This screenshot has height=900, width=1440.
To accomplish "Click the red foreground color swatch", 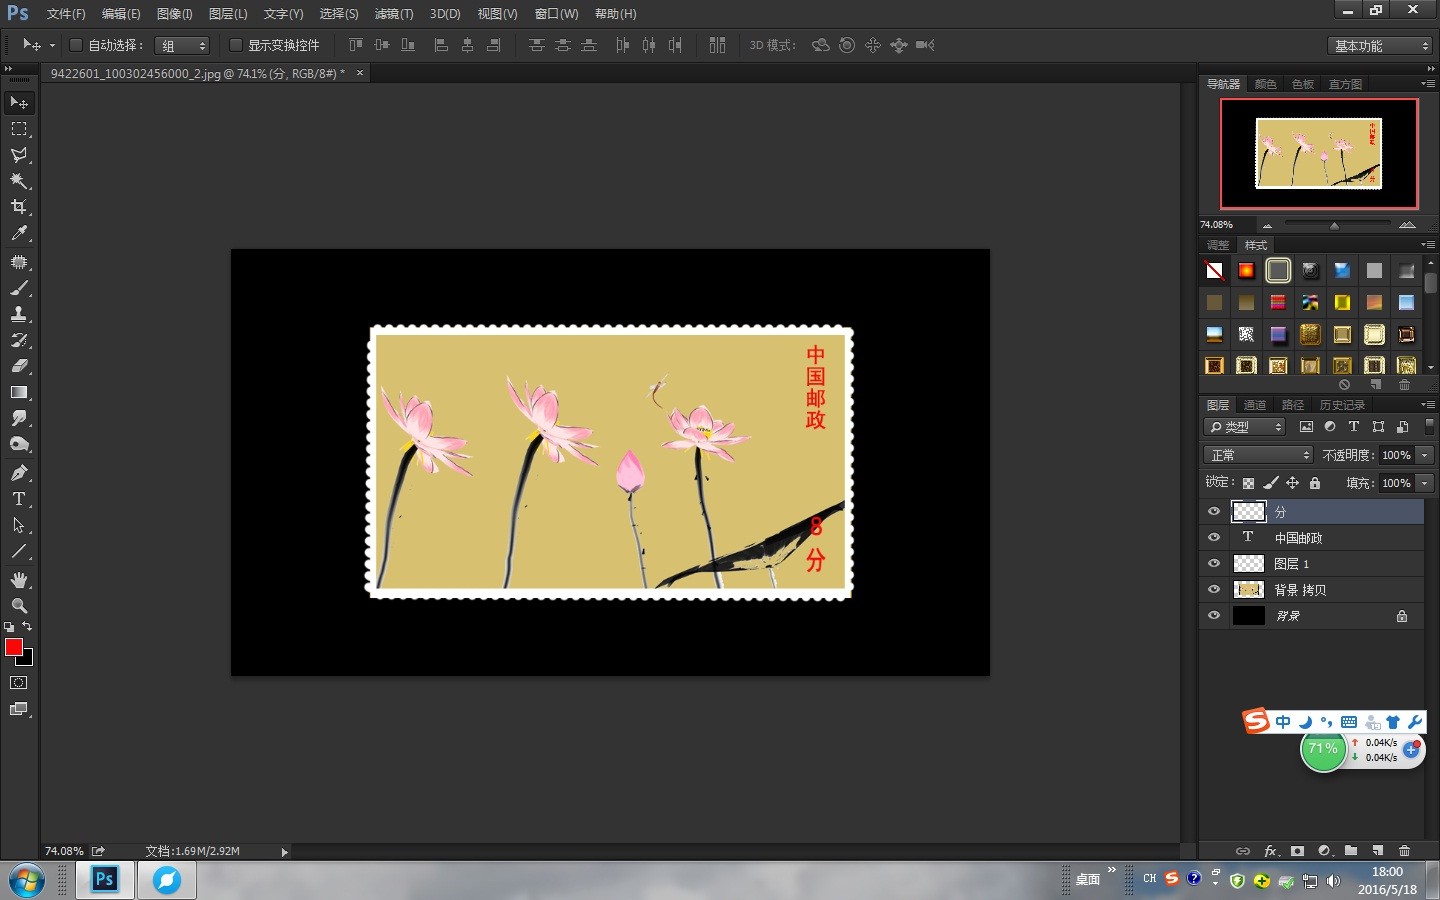I will point(14,648).
